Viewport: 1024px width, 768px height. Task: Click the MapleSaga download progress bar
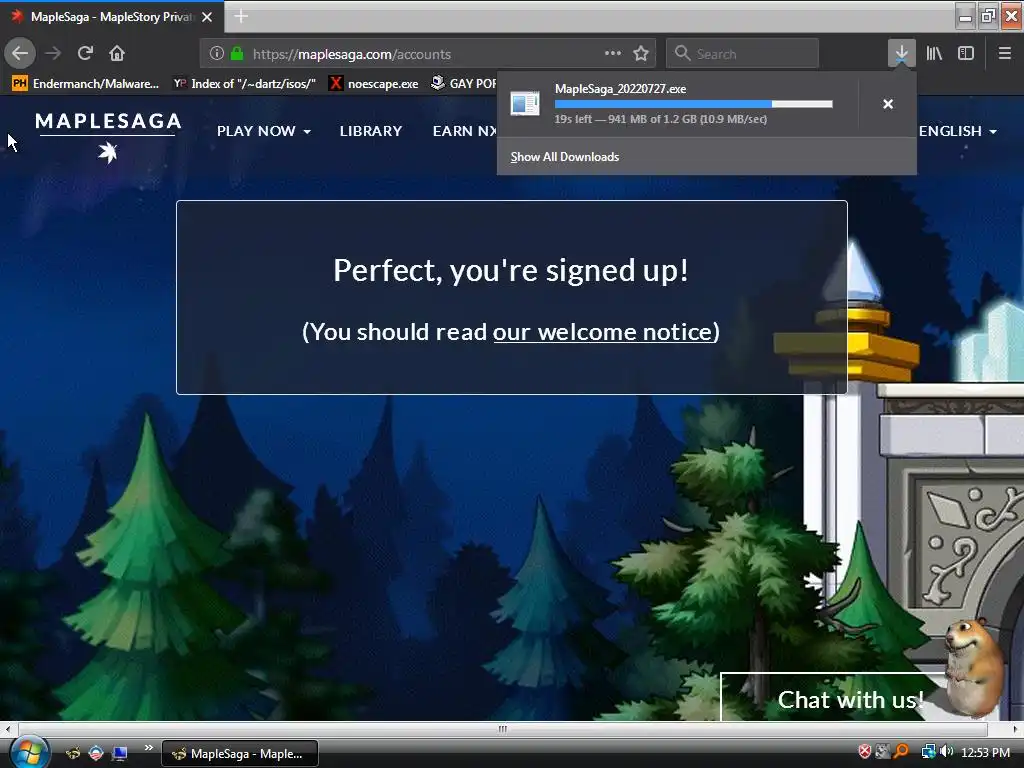(x=694, y=104)
